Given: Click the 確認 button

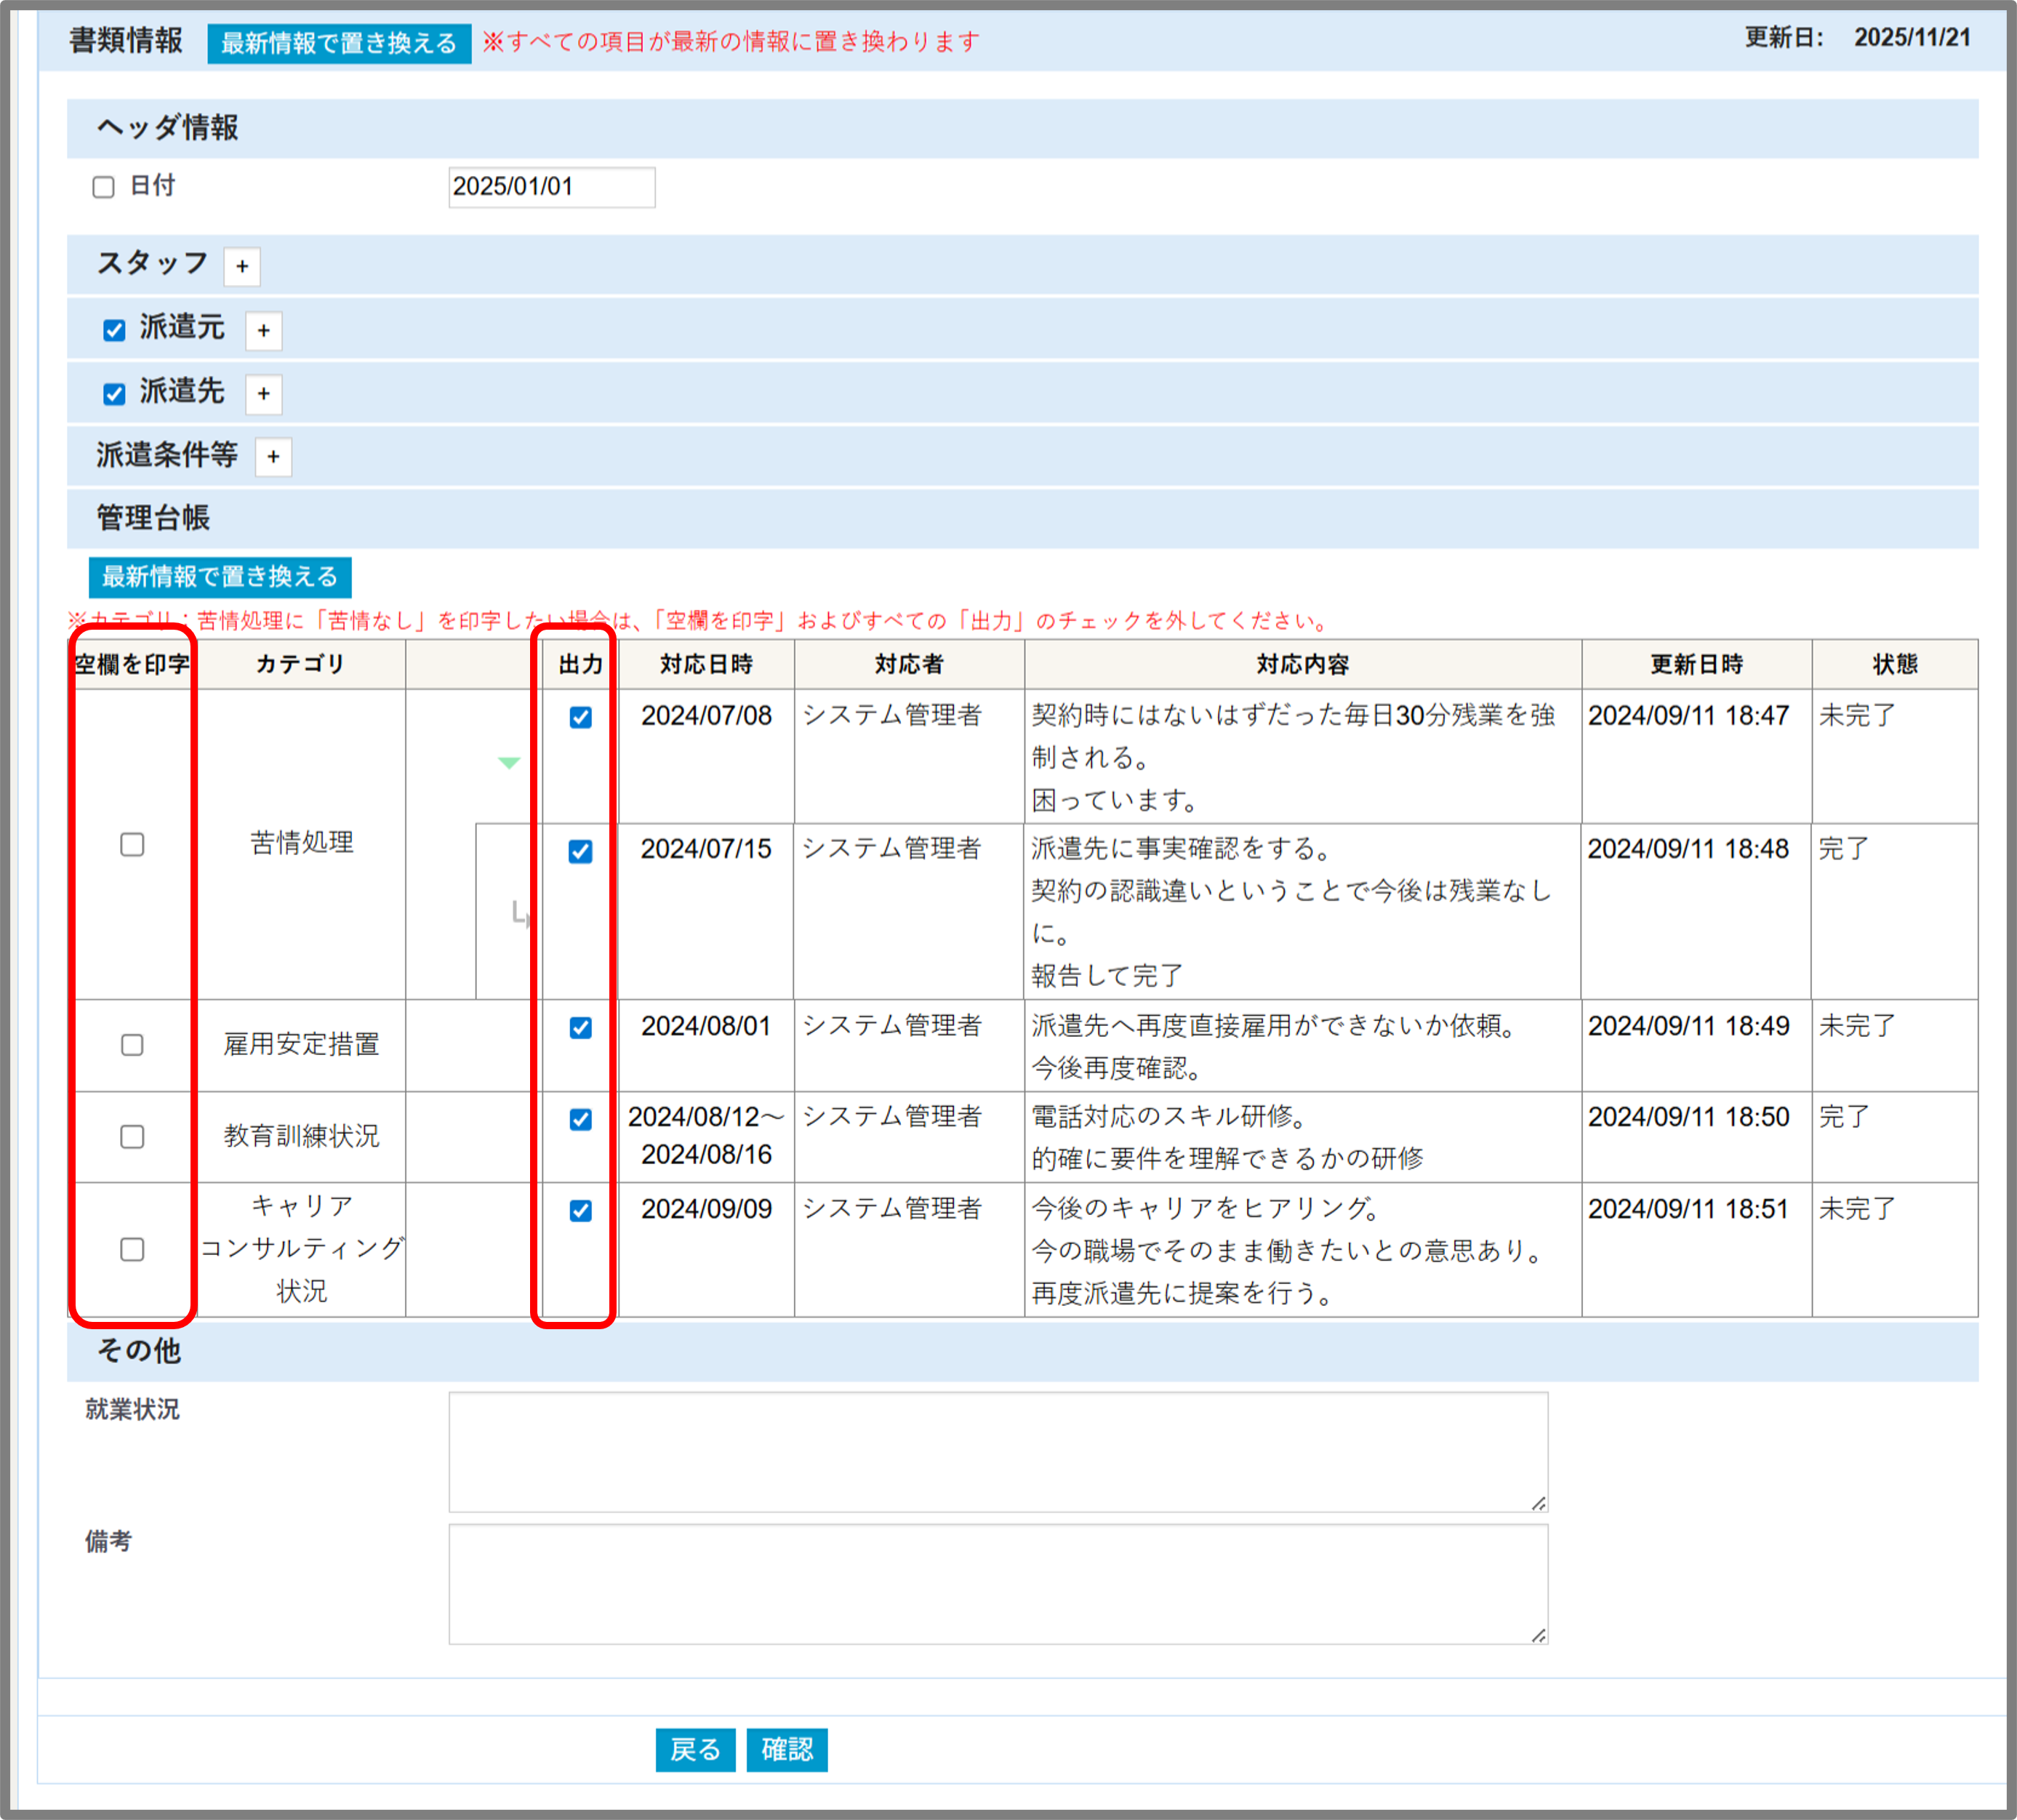Looking at the screenshot, I should pos(787,1749).
